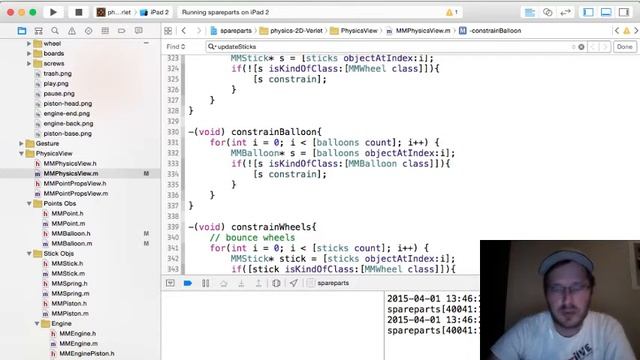Click spareparts in jump bar
Viewport: 640px width, 360px height.
pos(231,31)
